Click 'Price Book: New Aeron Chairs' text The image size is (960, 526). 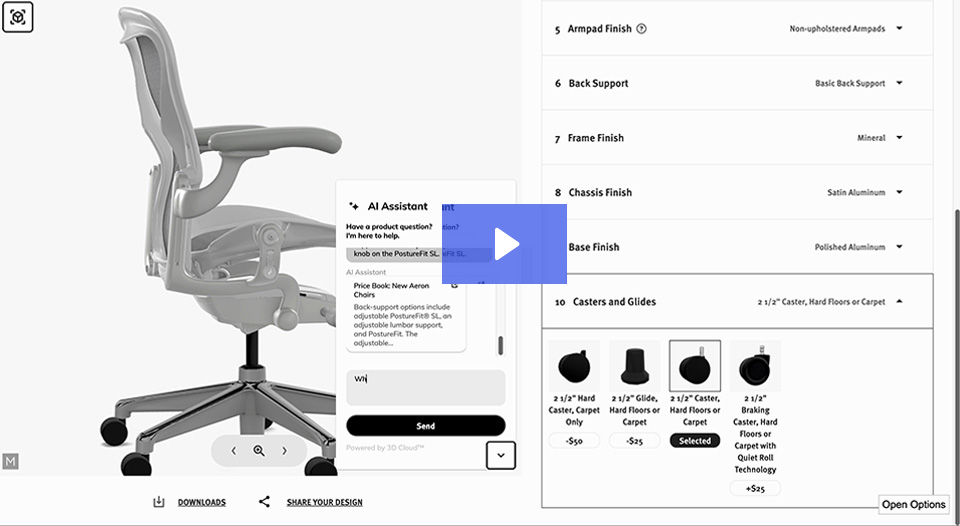391,290
